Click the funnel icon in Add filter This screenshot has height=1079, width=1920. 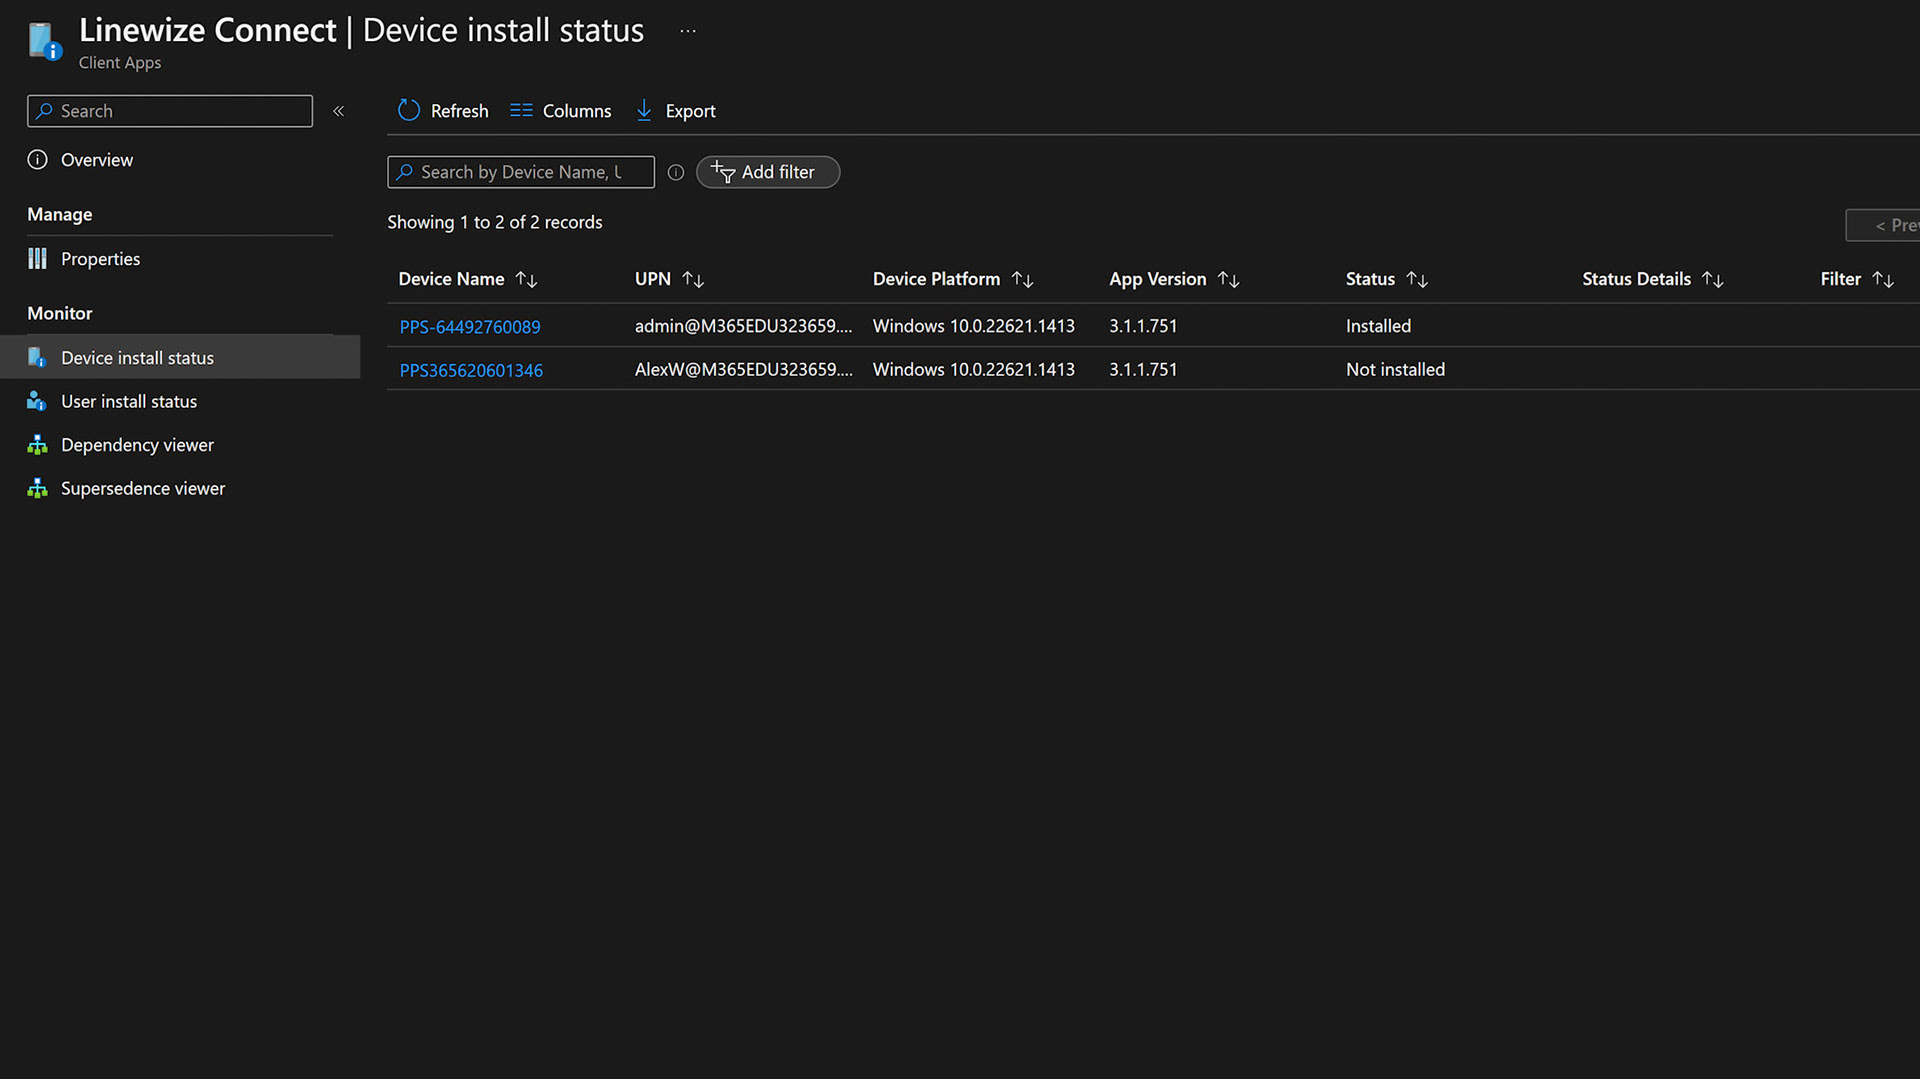pyautogui.click(x=723, y=172)
